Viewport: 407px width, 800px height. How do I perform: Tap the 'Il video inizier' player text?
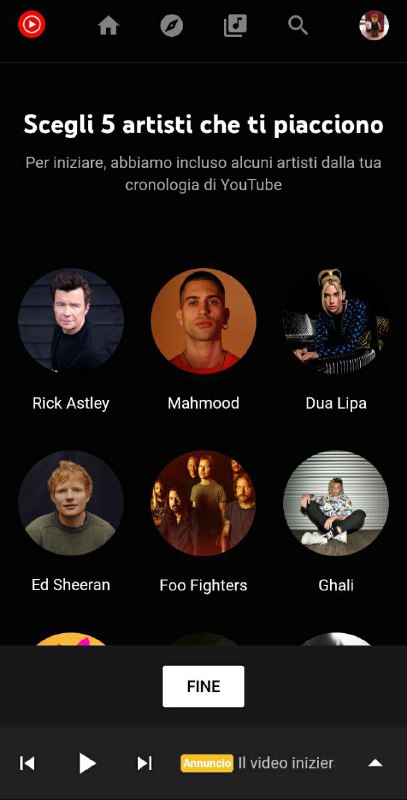click(286, 763)
